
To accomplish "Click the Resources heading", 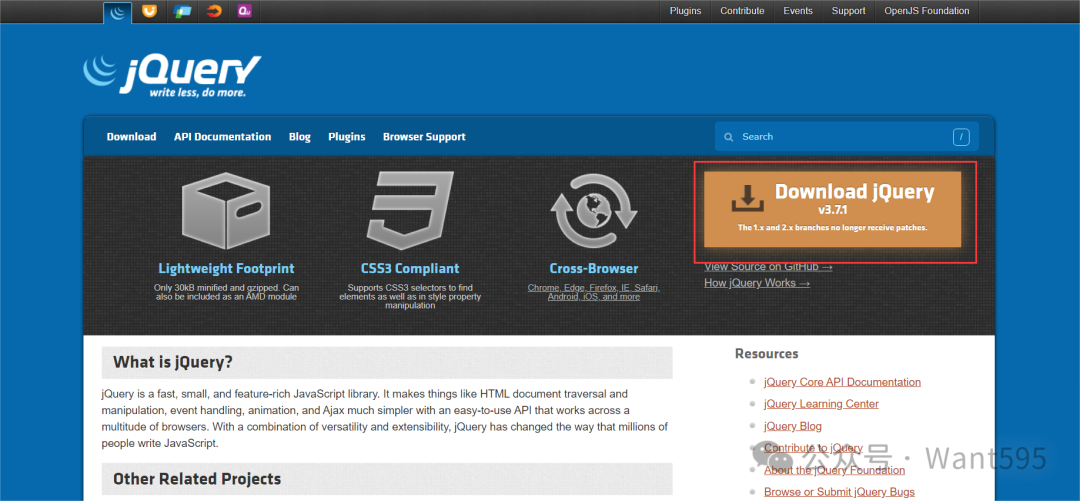I will (x=767, y=354).
